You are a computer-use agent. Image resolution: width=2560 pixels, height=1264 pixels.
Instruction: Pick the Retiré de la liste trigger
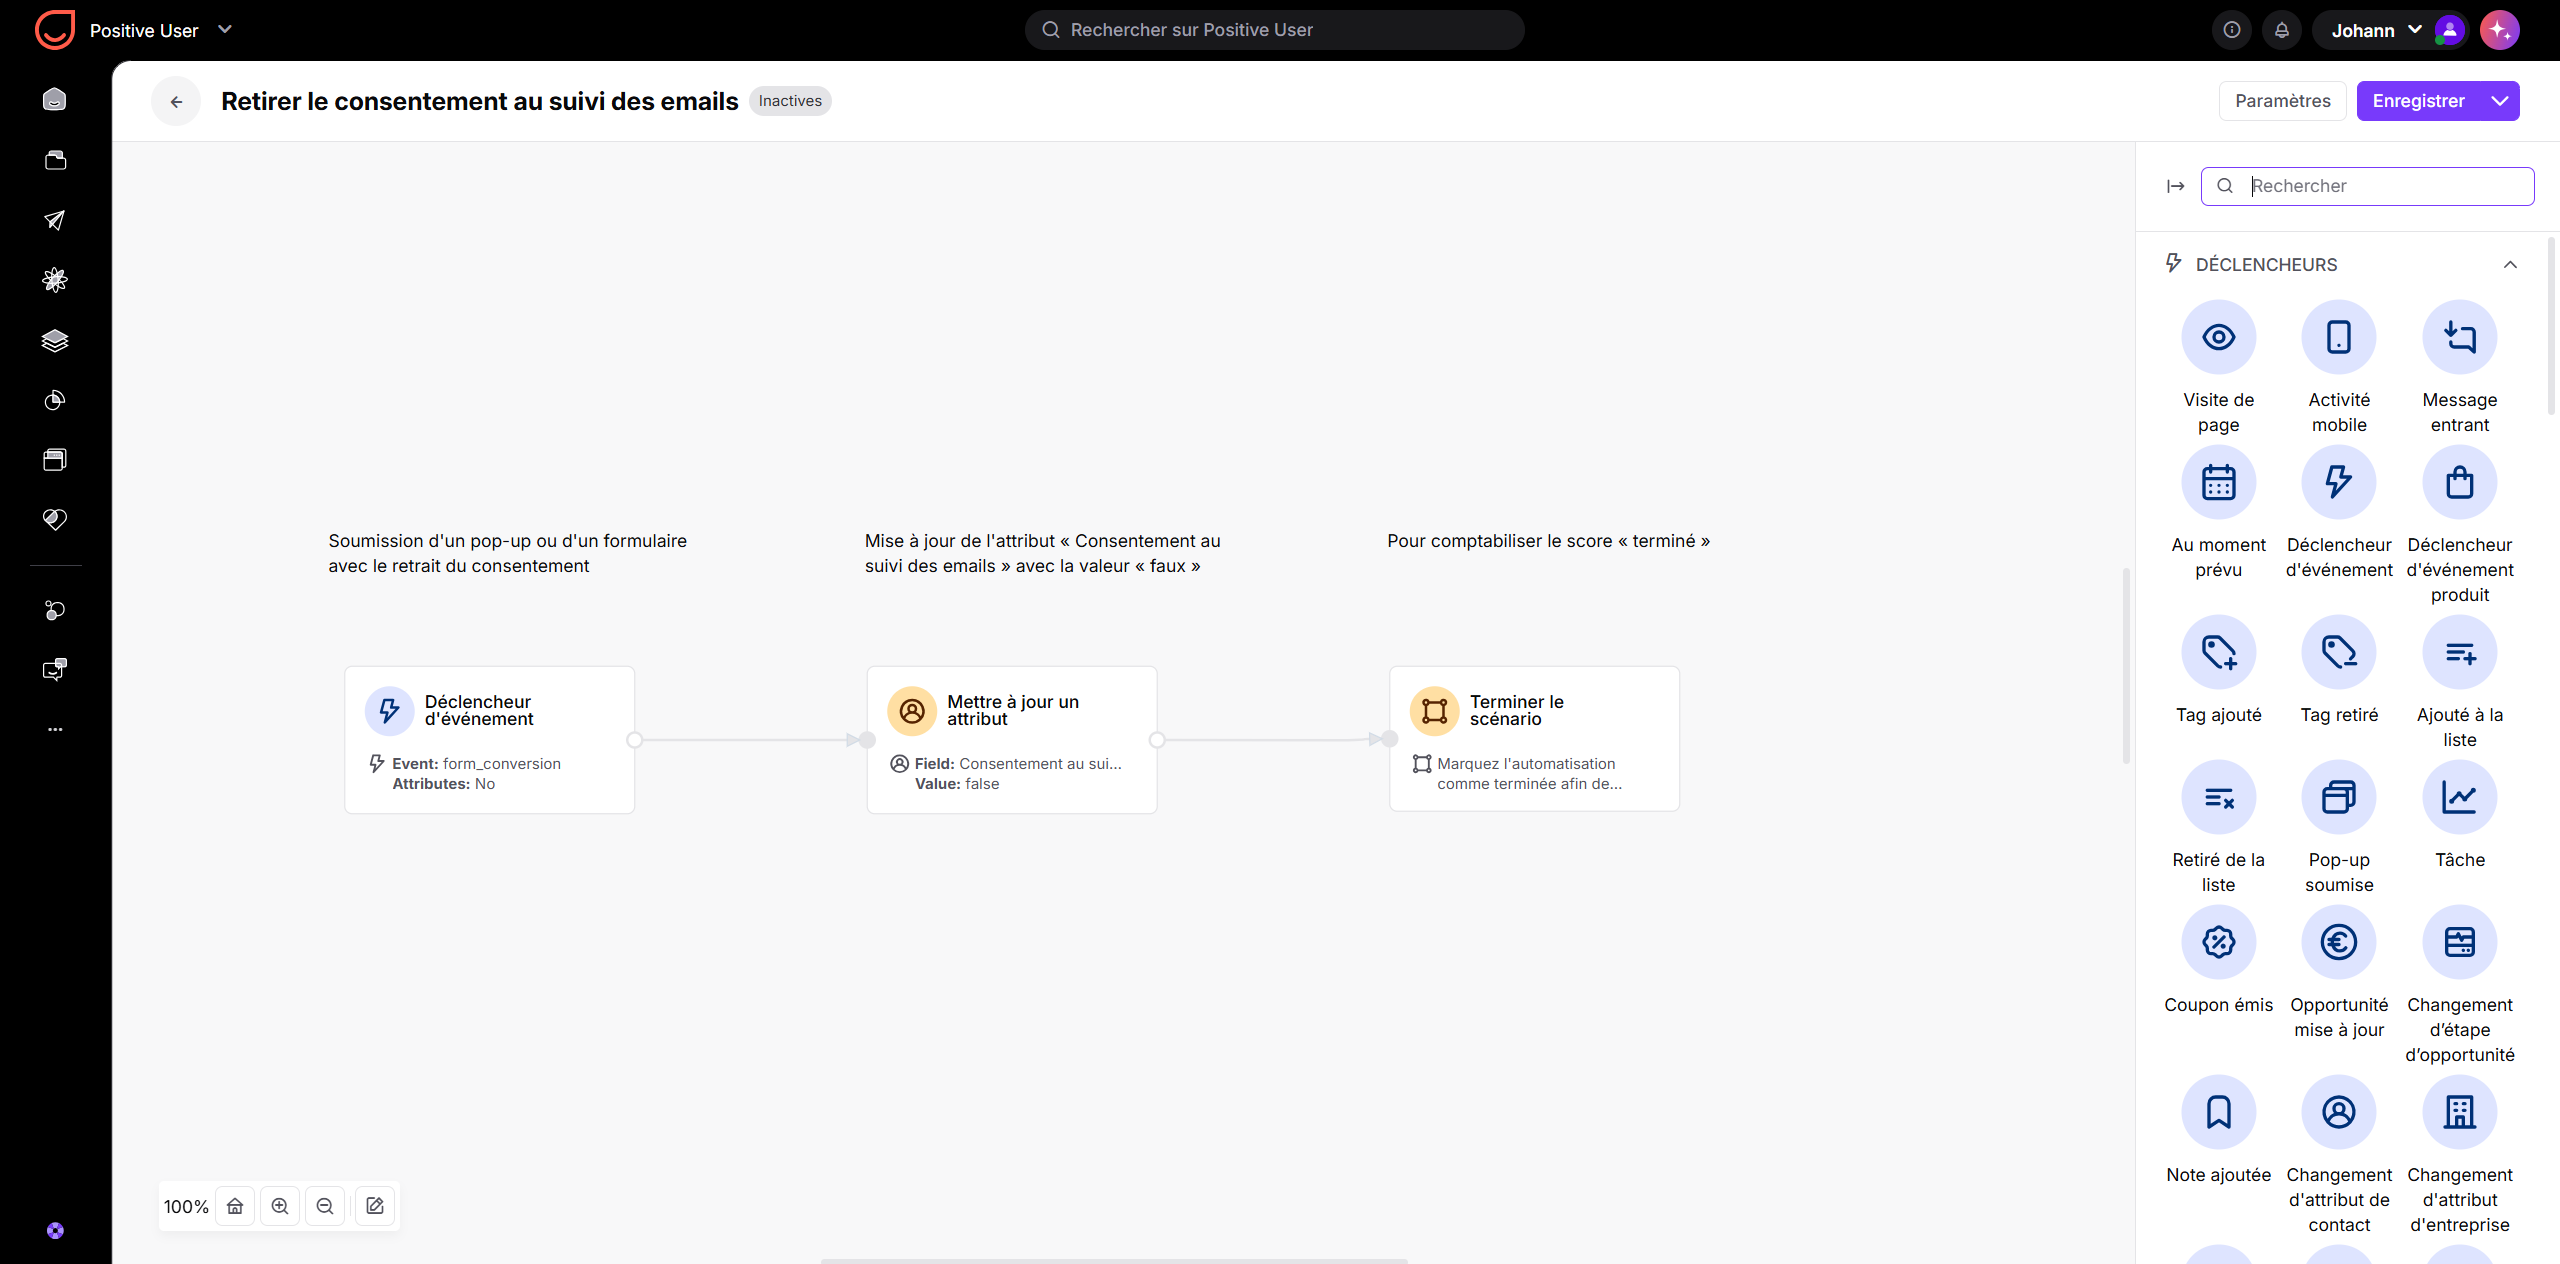pyautogui.click(x=2218, y=797)
